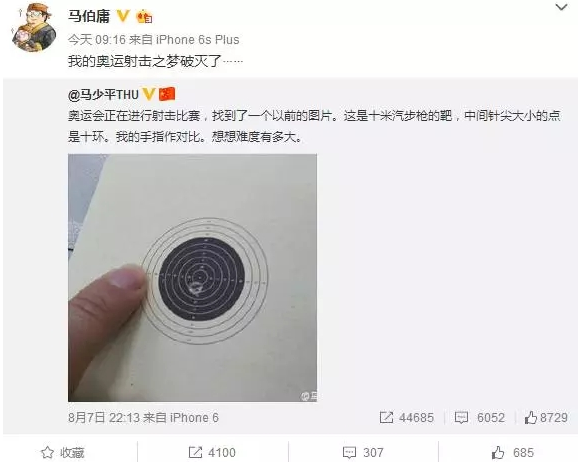This screenshot has width=582, height=475.
Task: Click the iPhone 6s Plus source link
Action: pyautogui.click(x=197, y=39)
